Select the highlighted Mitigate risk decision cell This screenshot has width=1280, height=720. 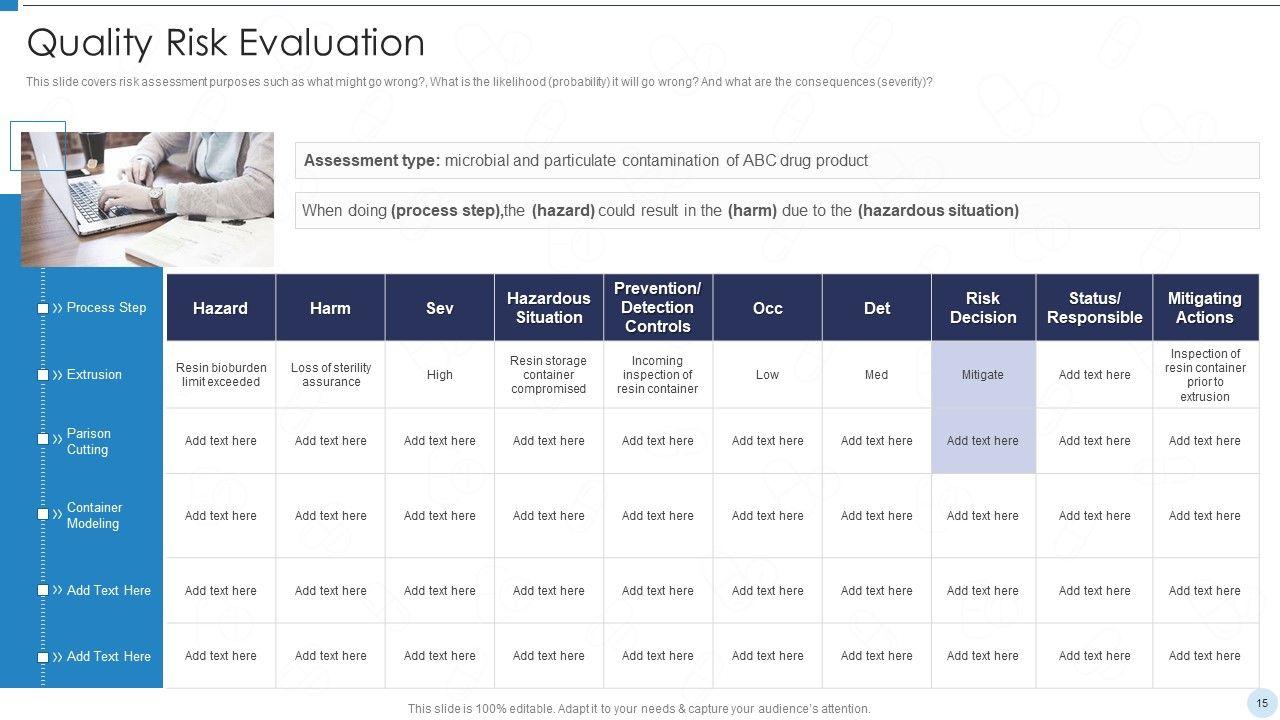pyautogui.click(x=983, y=375)
